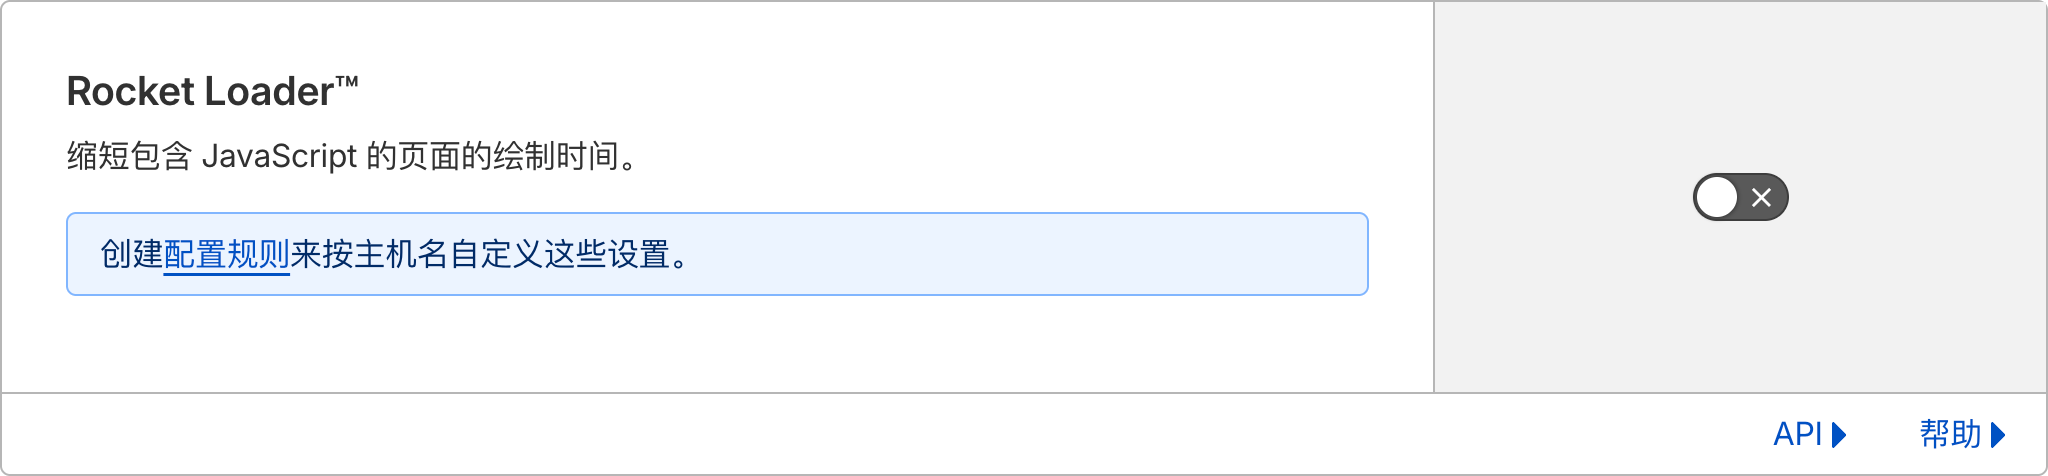Click the word Loader in the title

[x=269, y=92]
